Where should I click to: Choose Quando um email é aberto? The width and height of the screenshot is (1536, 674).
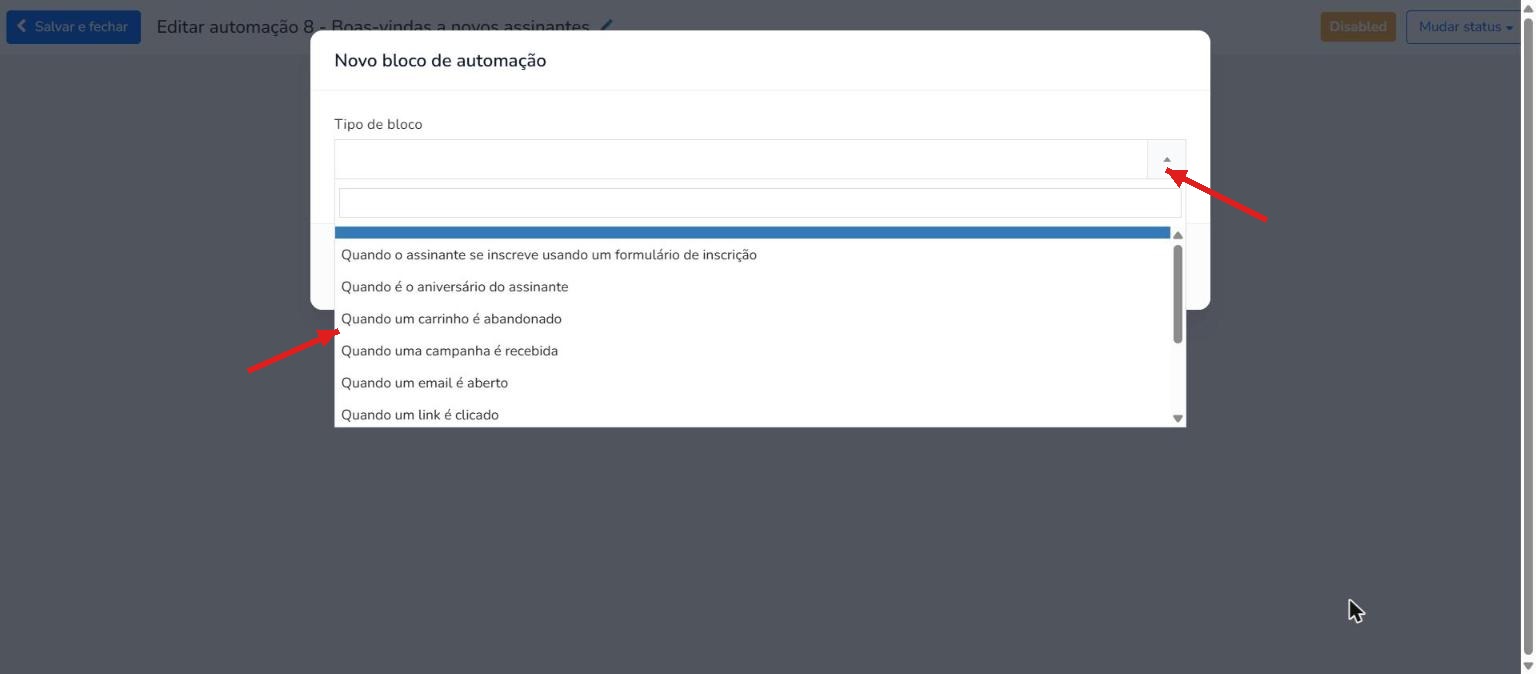tap(752, 383)
